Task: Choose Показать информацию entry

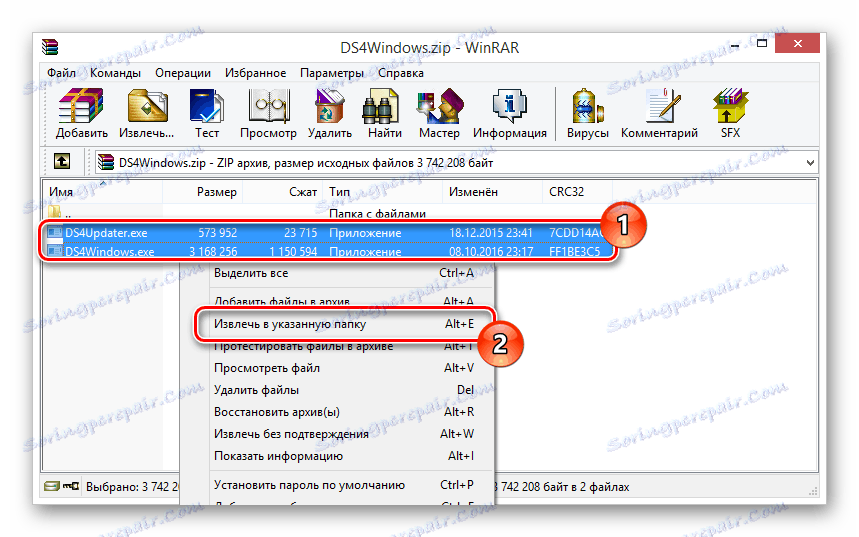Action: click(x=343, y=456)
